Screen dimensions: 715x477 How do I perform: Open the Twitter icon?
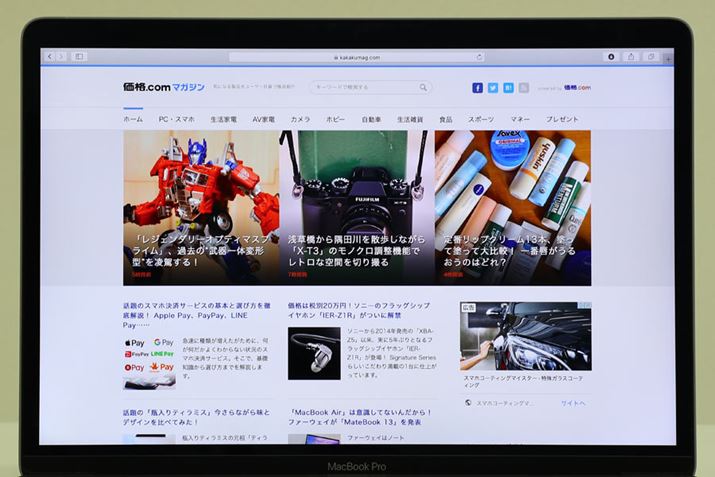(x=493, y=88)
